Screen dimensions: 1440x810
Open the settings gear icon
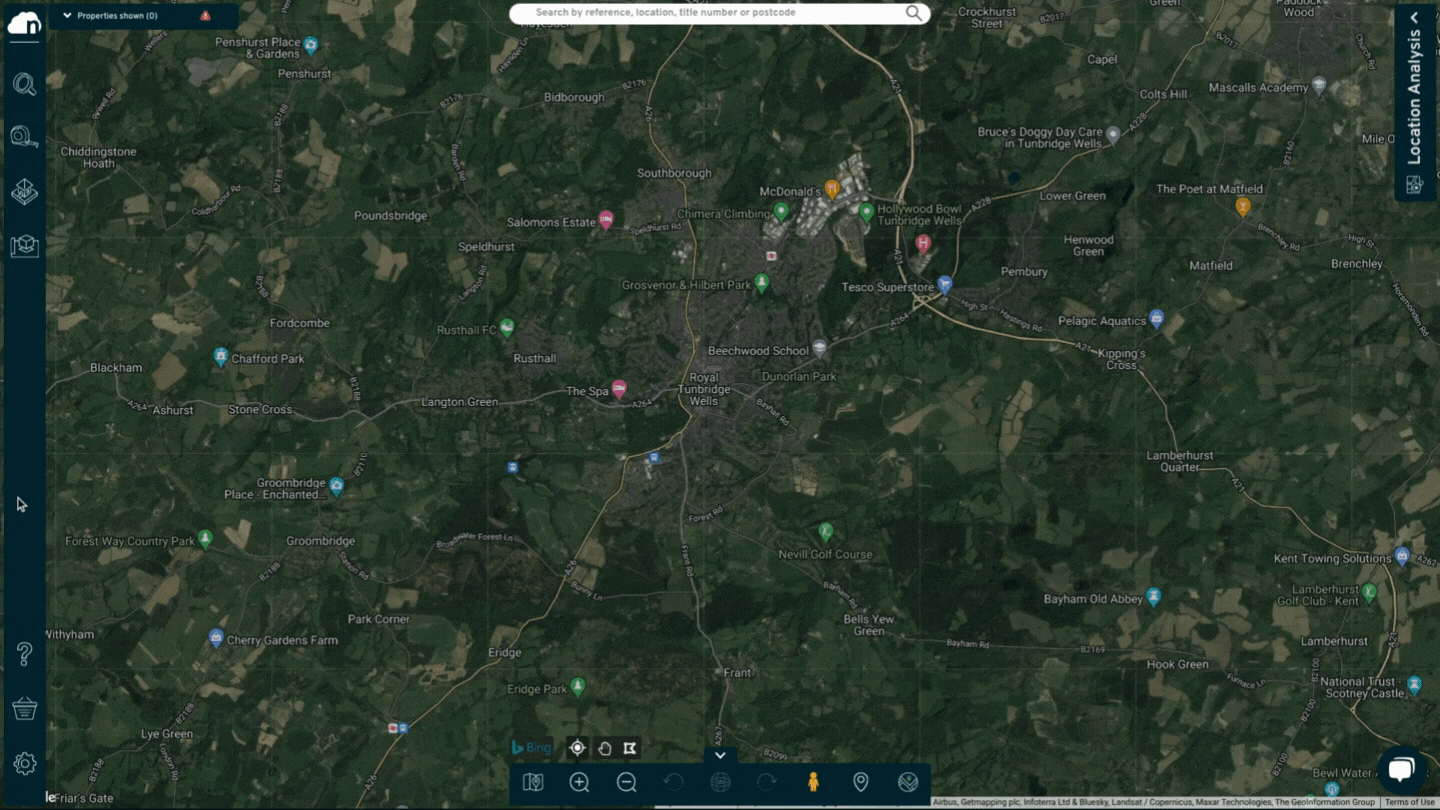[x=24, y=764]
